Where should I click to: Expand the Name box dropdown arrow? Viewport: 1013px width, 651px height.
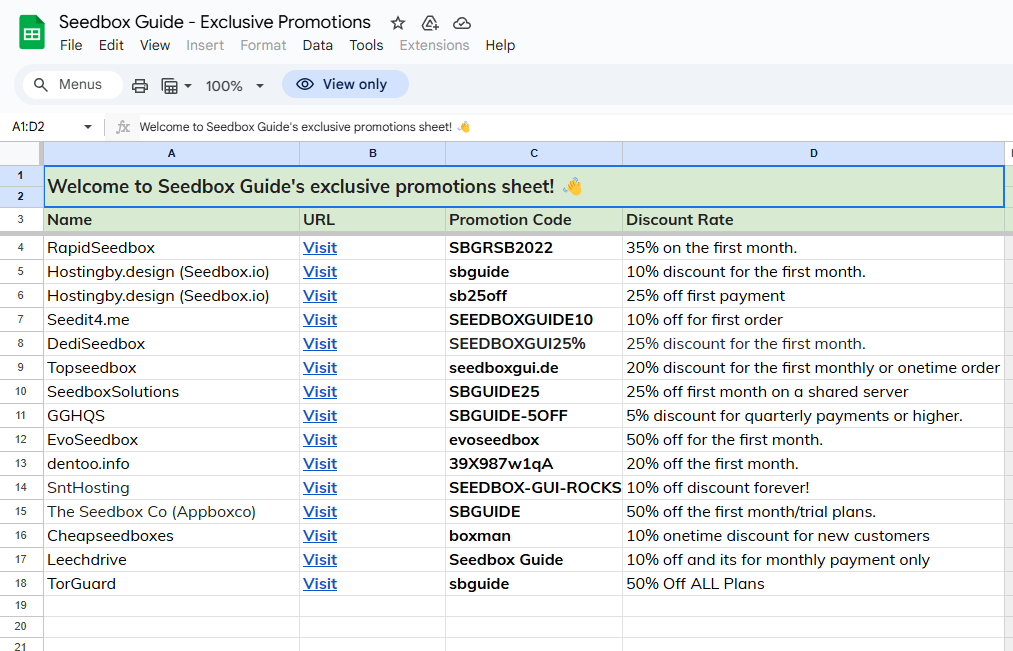(x=88, y=127)
